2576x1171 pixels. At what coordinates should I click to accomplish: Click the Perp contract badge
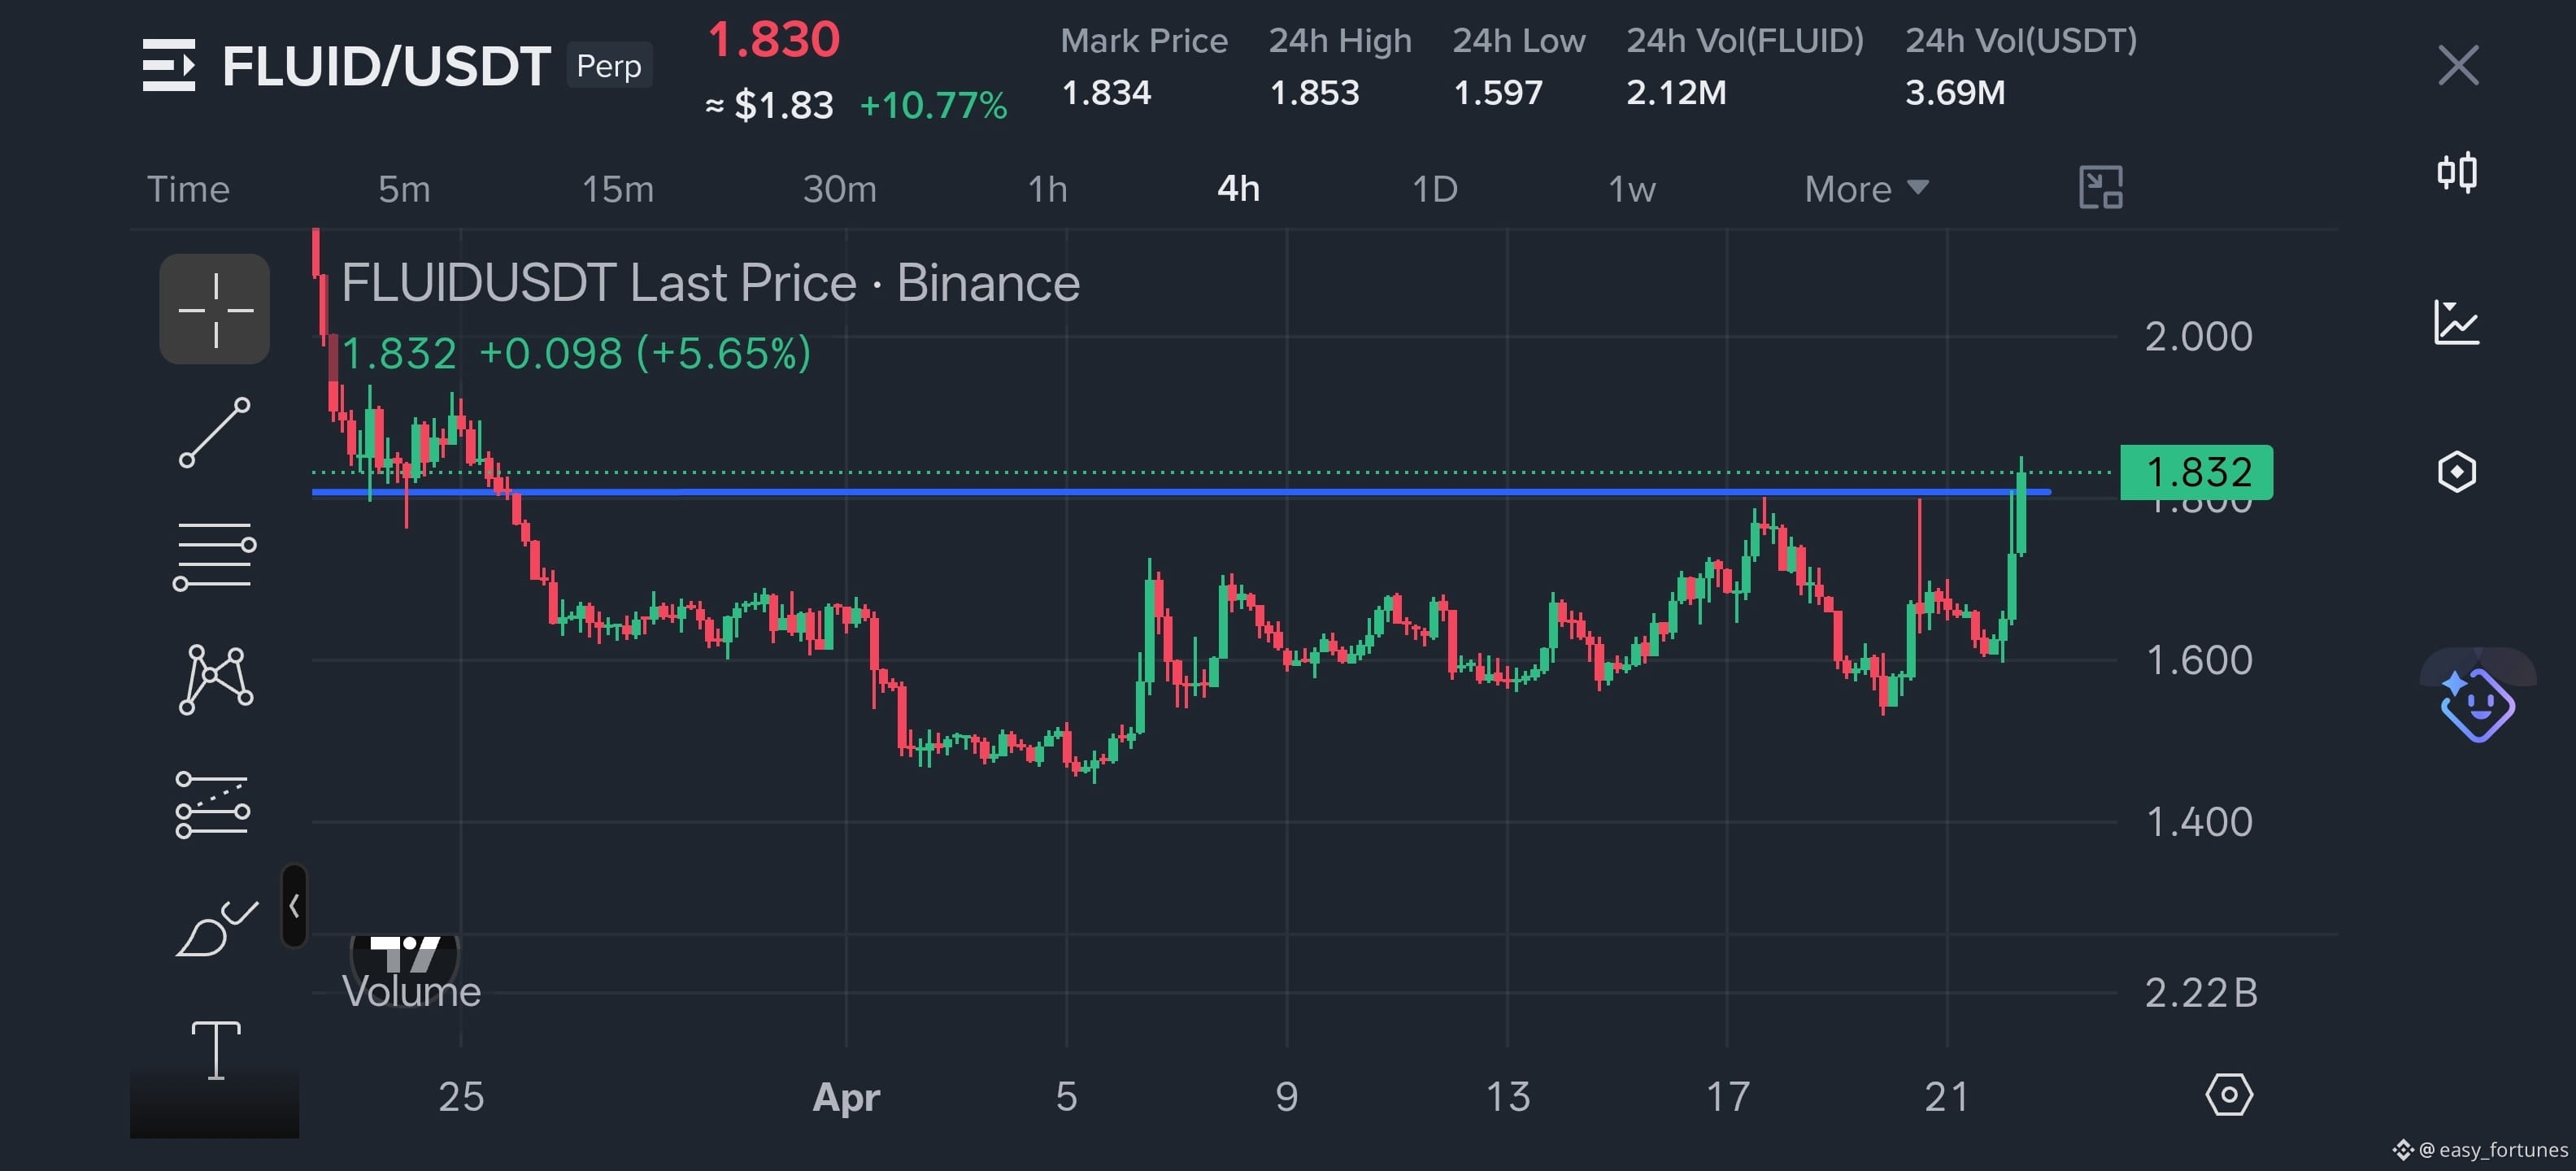click(x=609, y=66)
